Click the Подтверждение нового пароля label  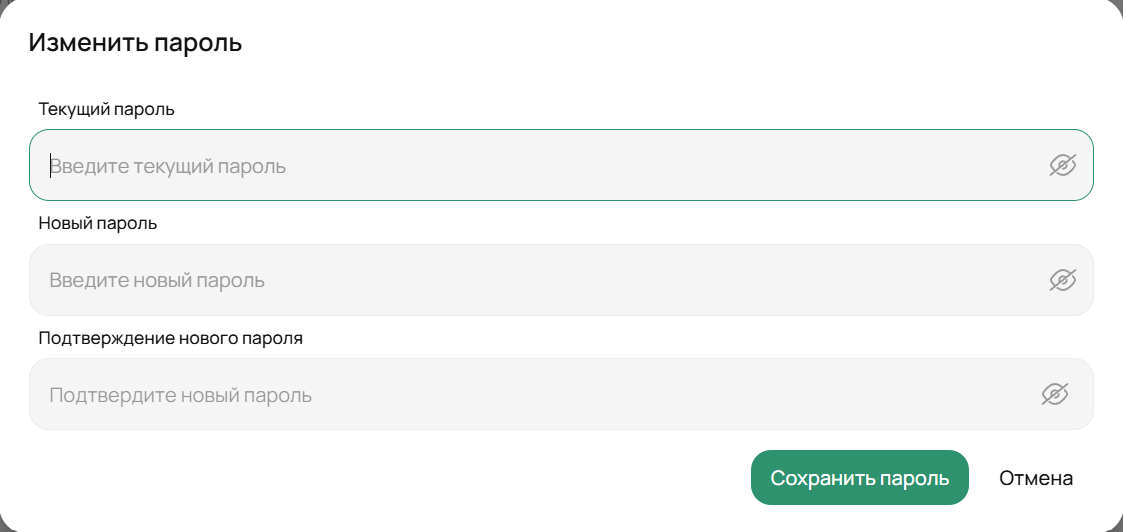click(170, 338)
